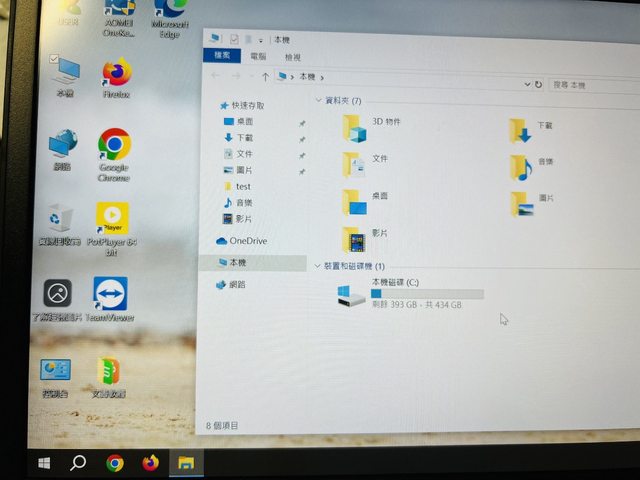Click Google Chrome on the taskbar
The height and width of the screenshot is (480, 640).
pyautogui.click(x=115, y=463)
